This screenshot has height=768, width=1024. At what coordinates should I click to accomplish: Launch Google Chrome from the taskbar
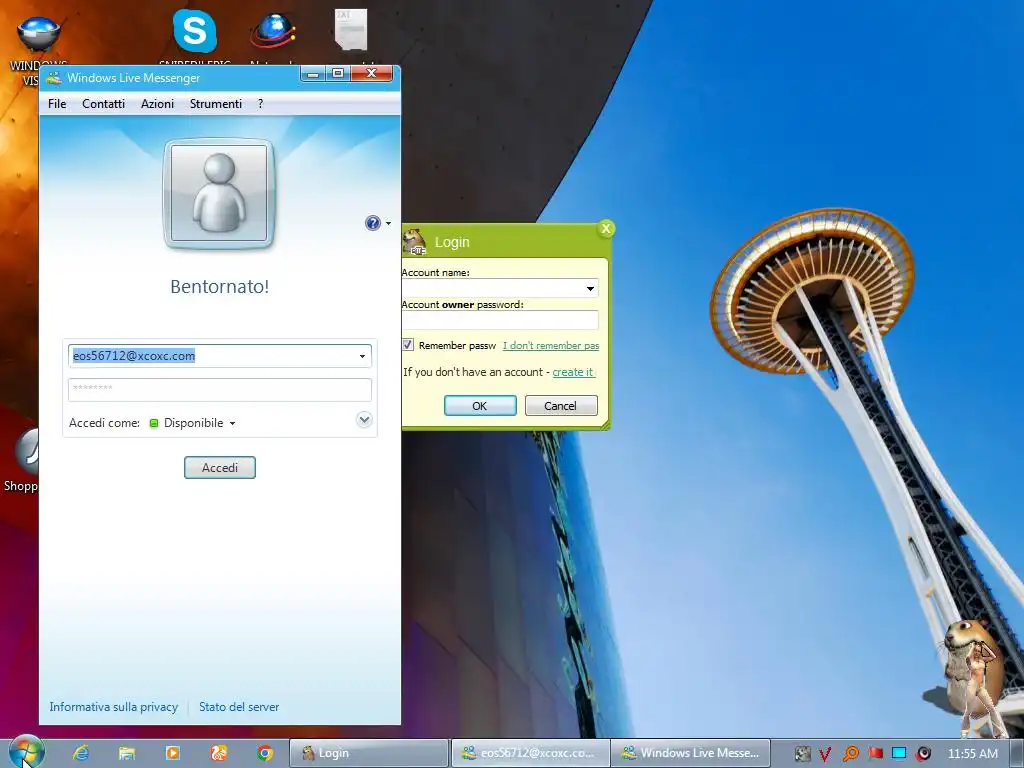tap(264, 753)
